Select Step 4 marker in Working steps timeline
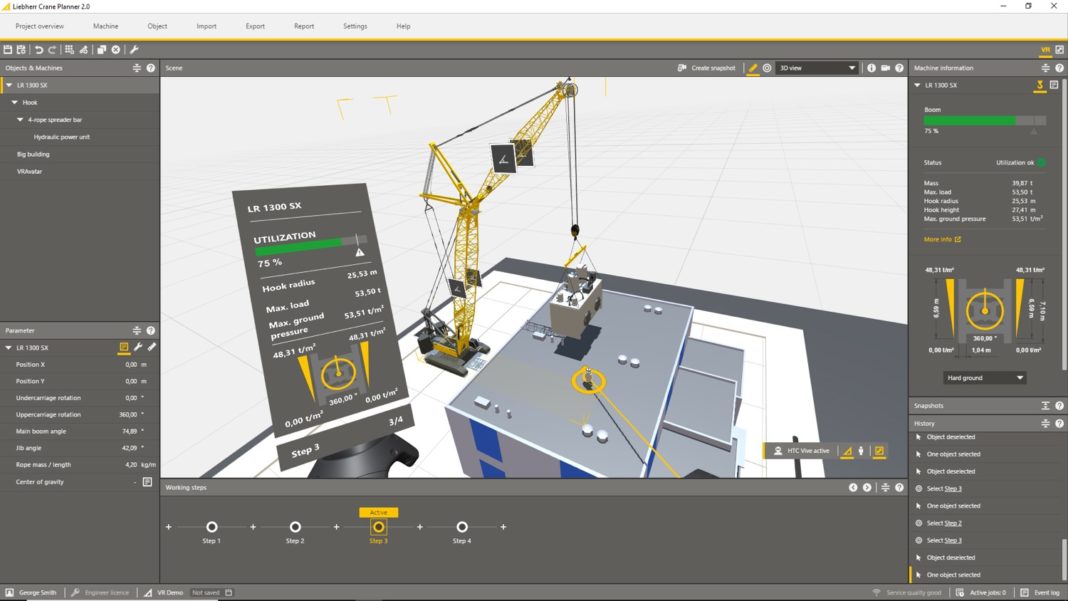 pos(461,525)
